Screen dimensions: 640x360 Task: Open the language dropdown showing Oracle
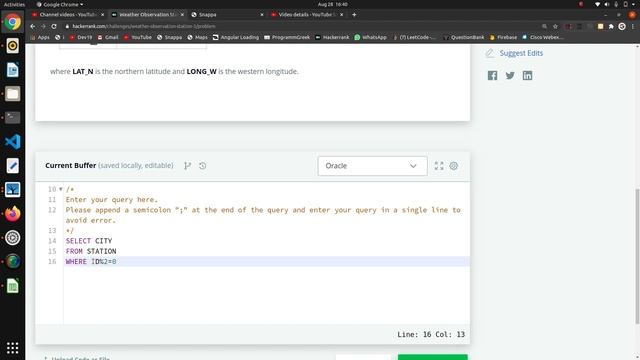372,166
